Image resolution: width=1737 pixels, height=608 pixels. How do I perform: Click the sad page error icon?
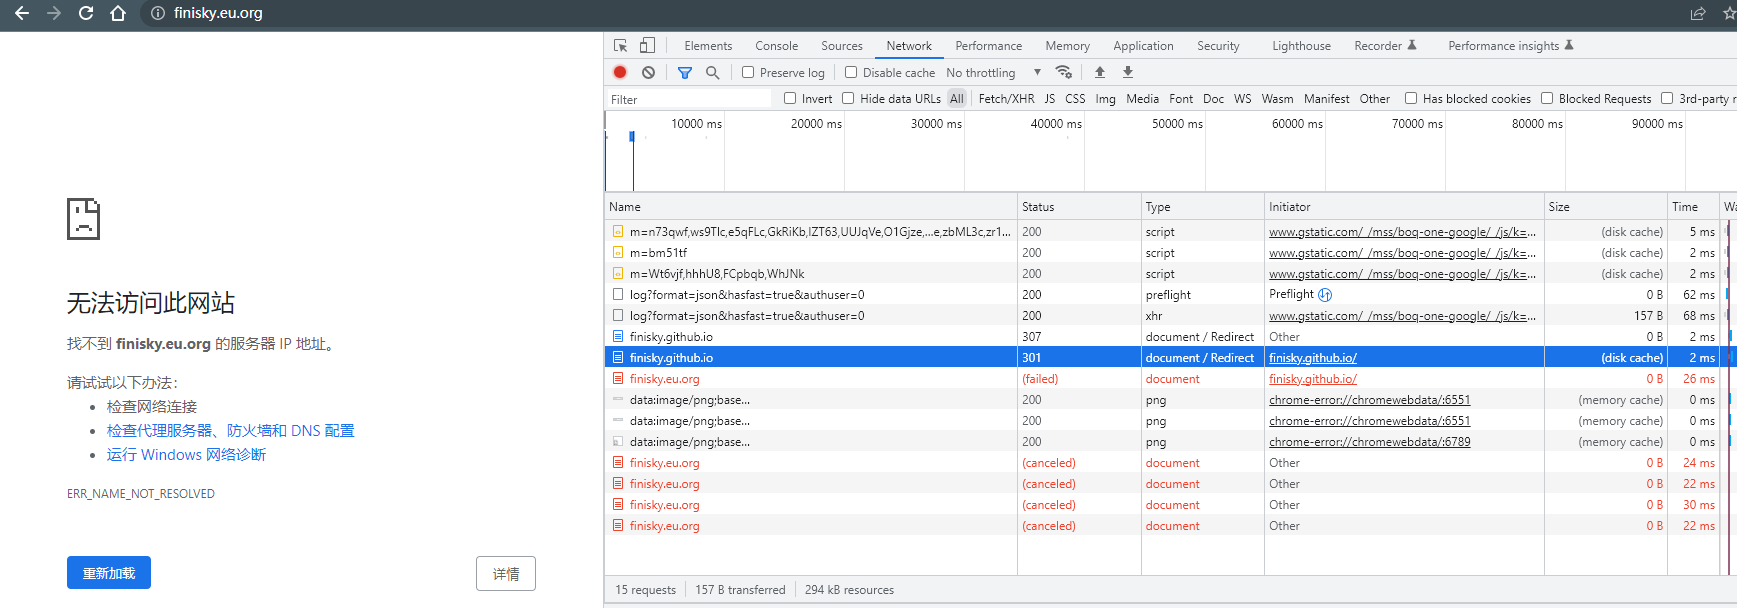84,218
